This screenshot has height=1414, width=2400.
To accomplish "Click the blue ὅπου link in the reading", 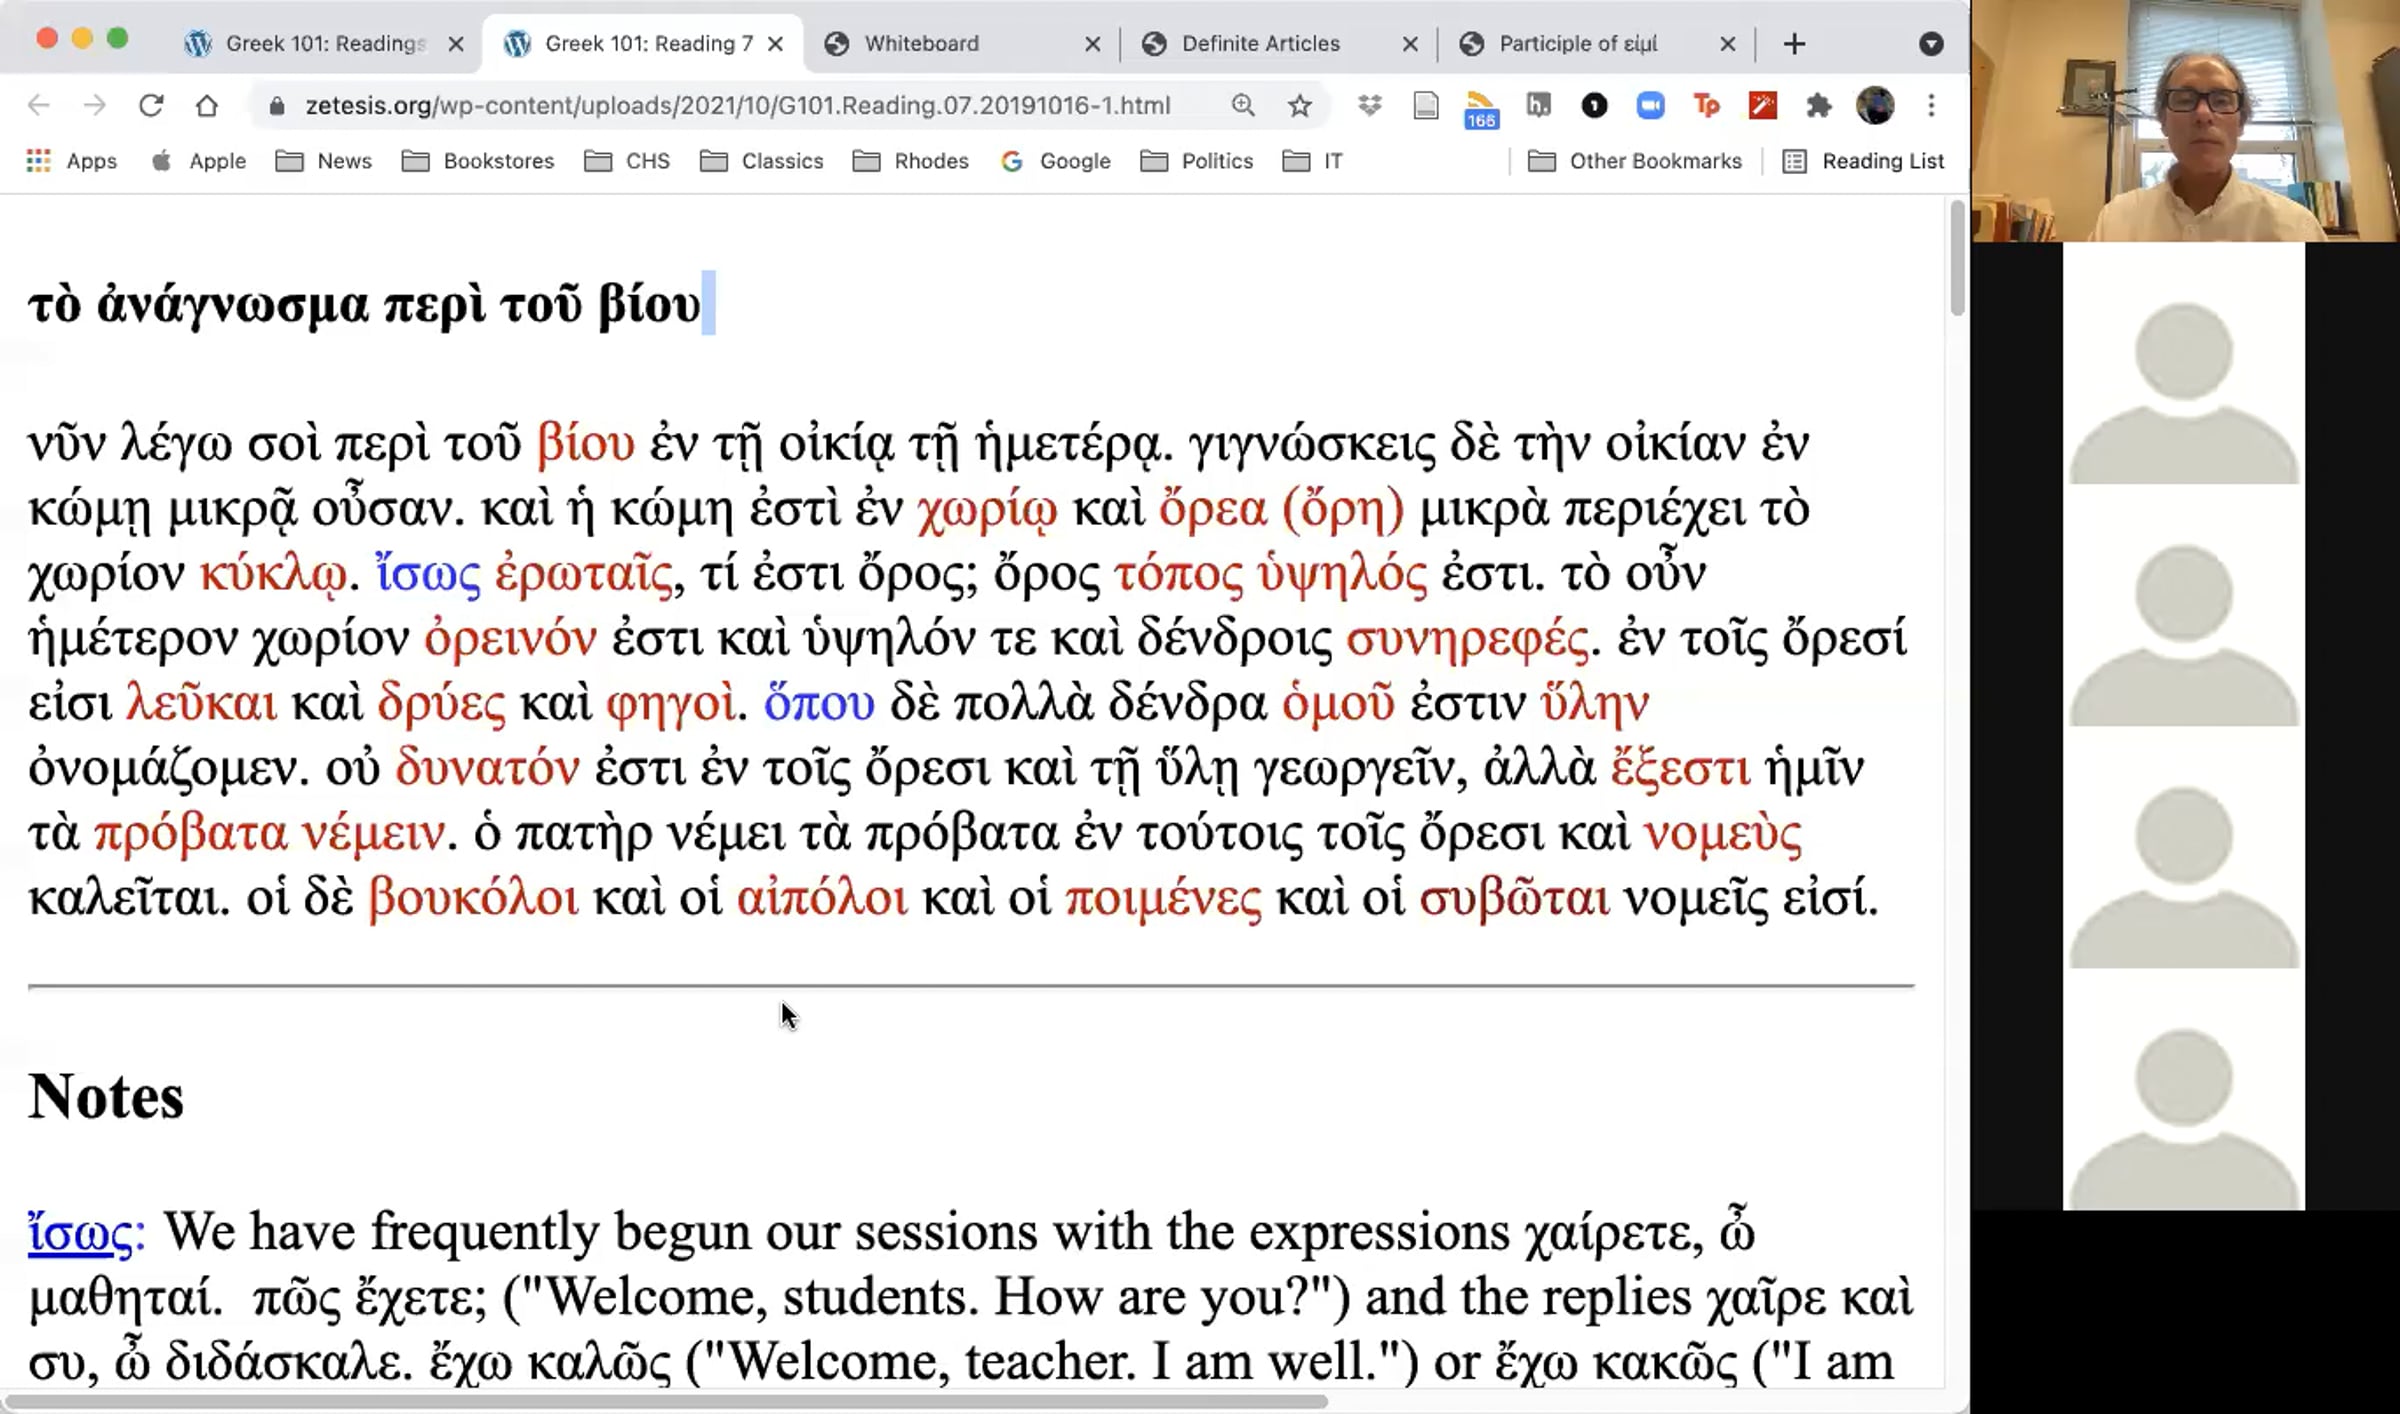I will [819, 703].
